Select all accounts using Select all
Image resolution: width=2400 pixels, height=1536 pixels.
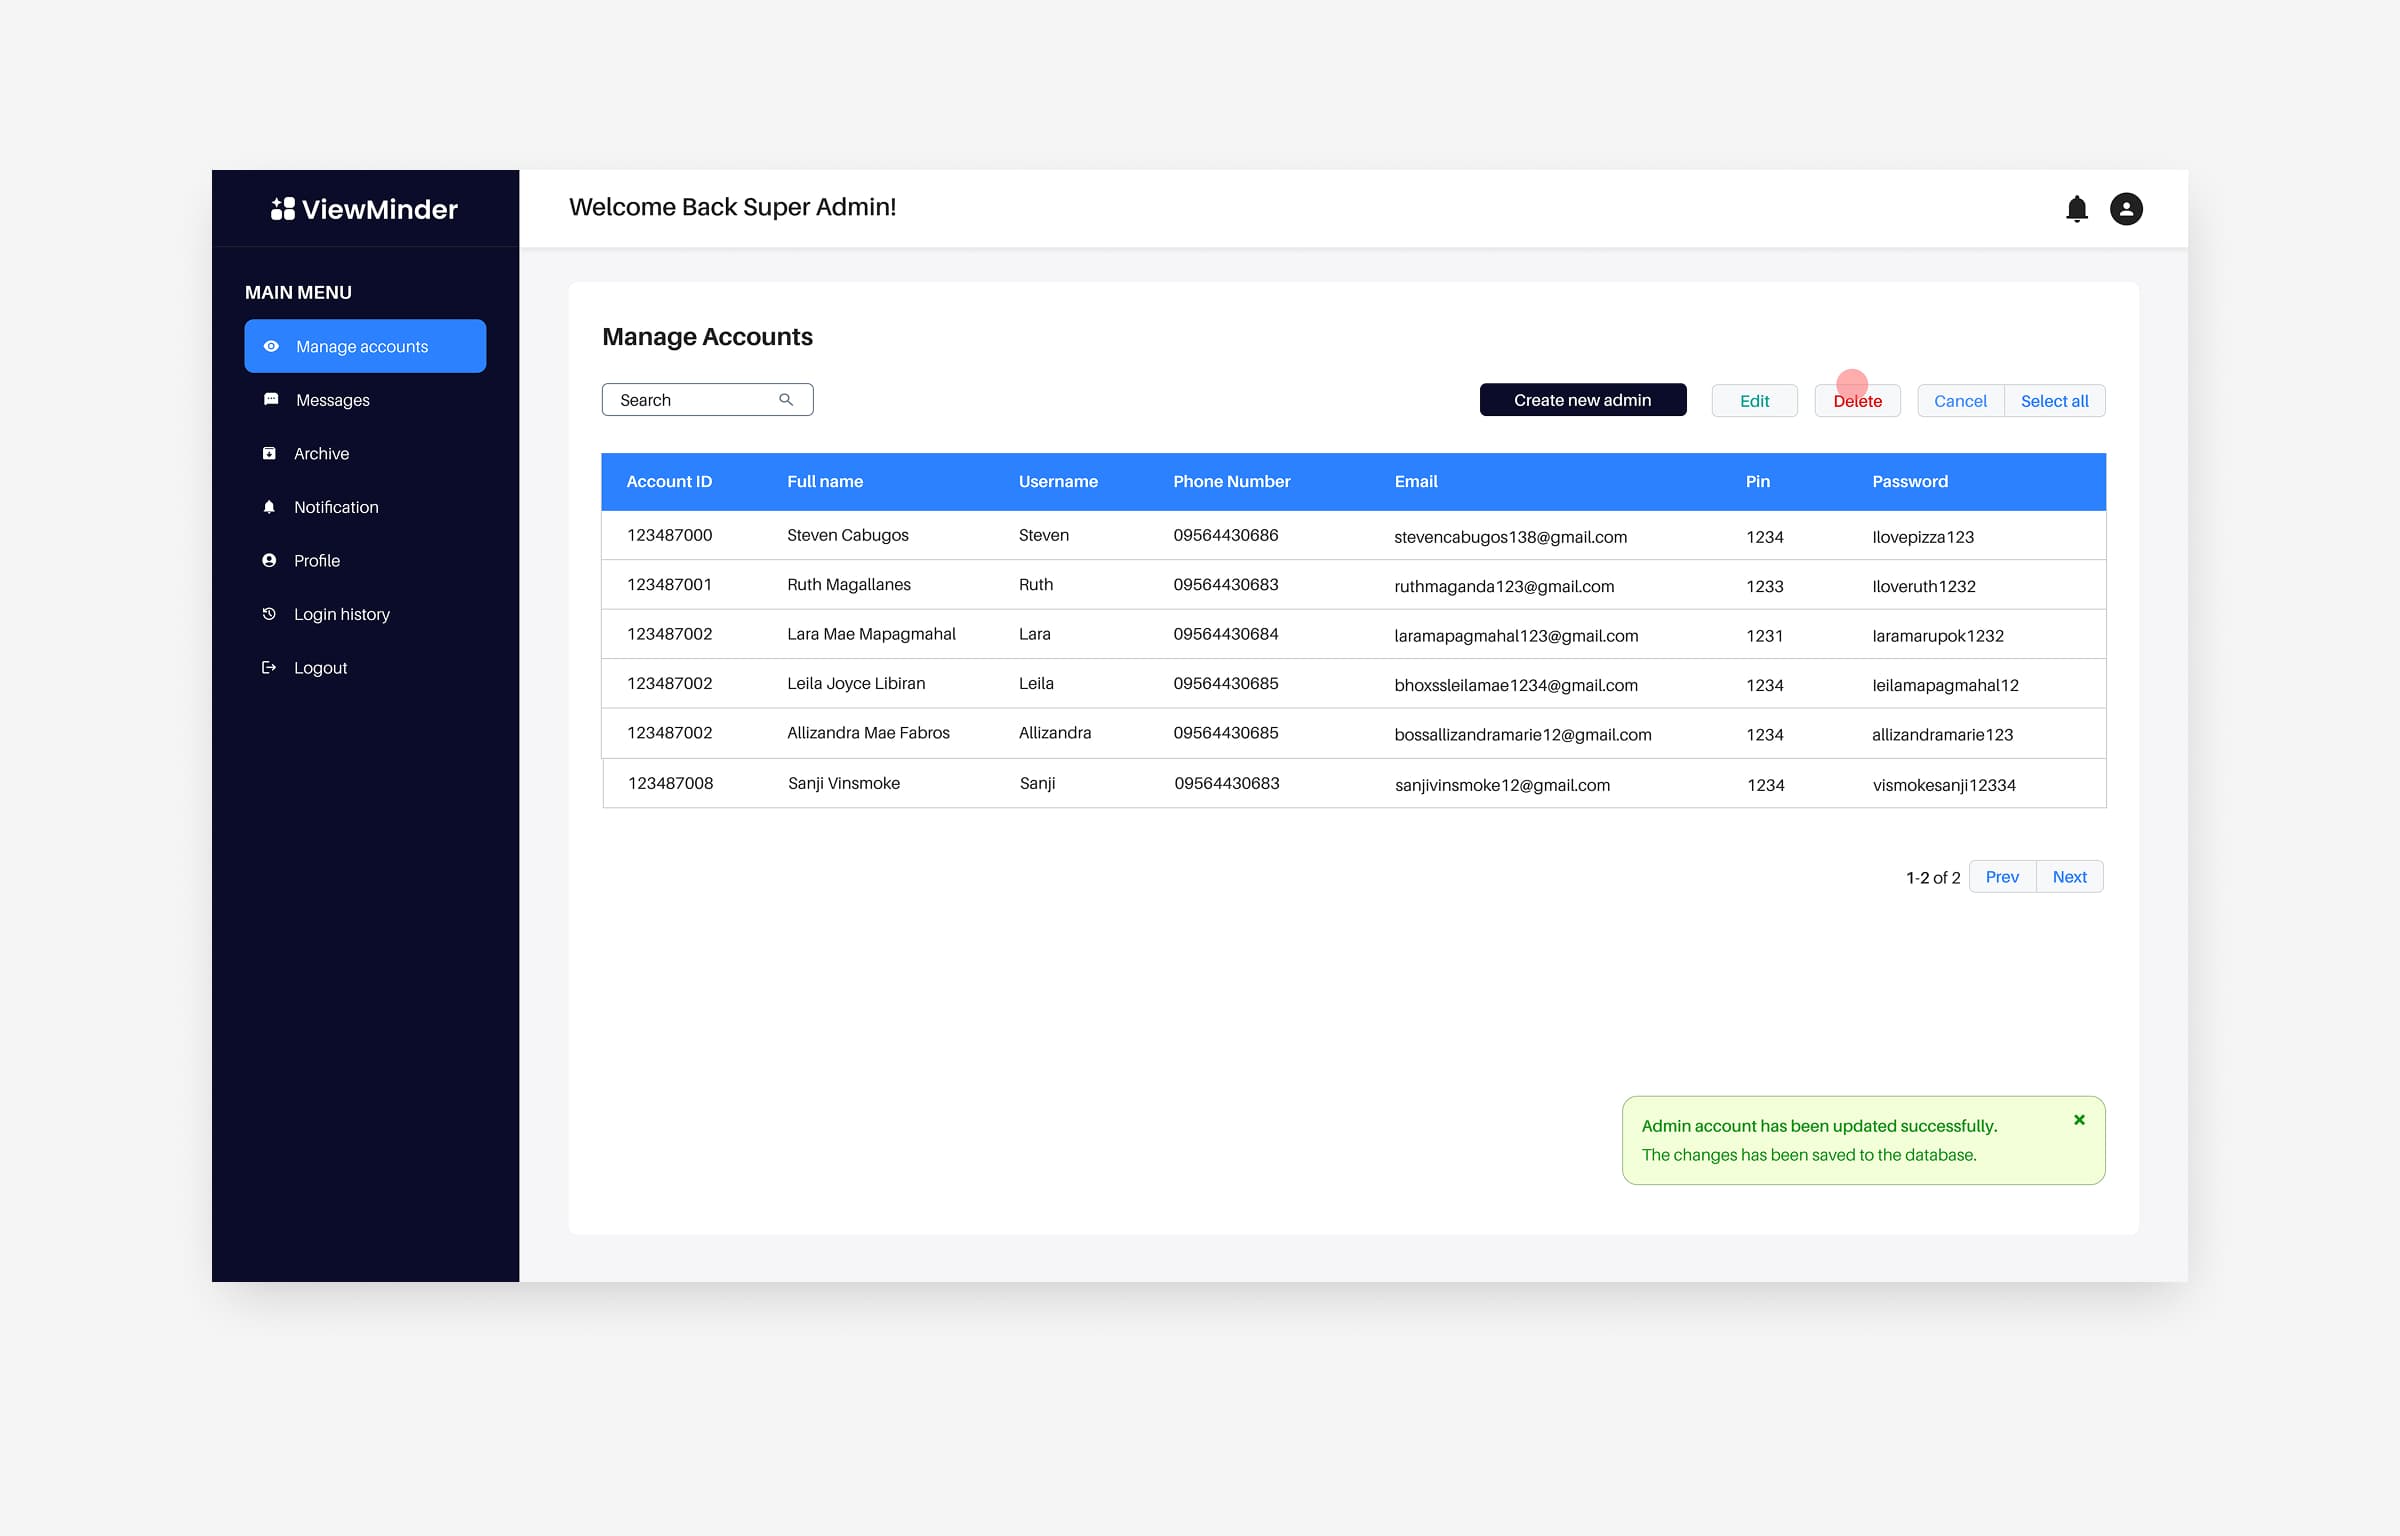point(2055,400)
